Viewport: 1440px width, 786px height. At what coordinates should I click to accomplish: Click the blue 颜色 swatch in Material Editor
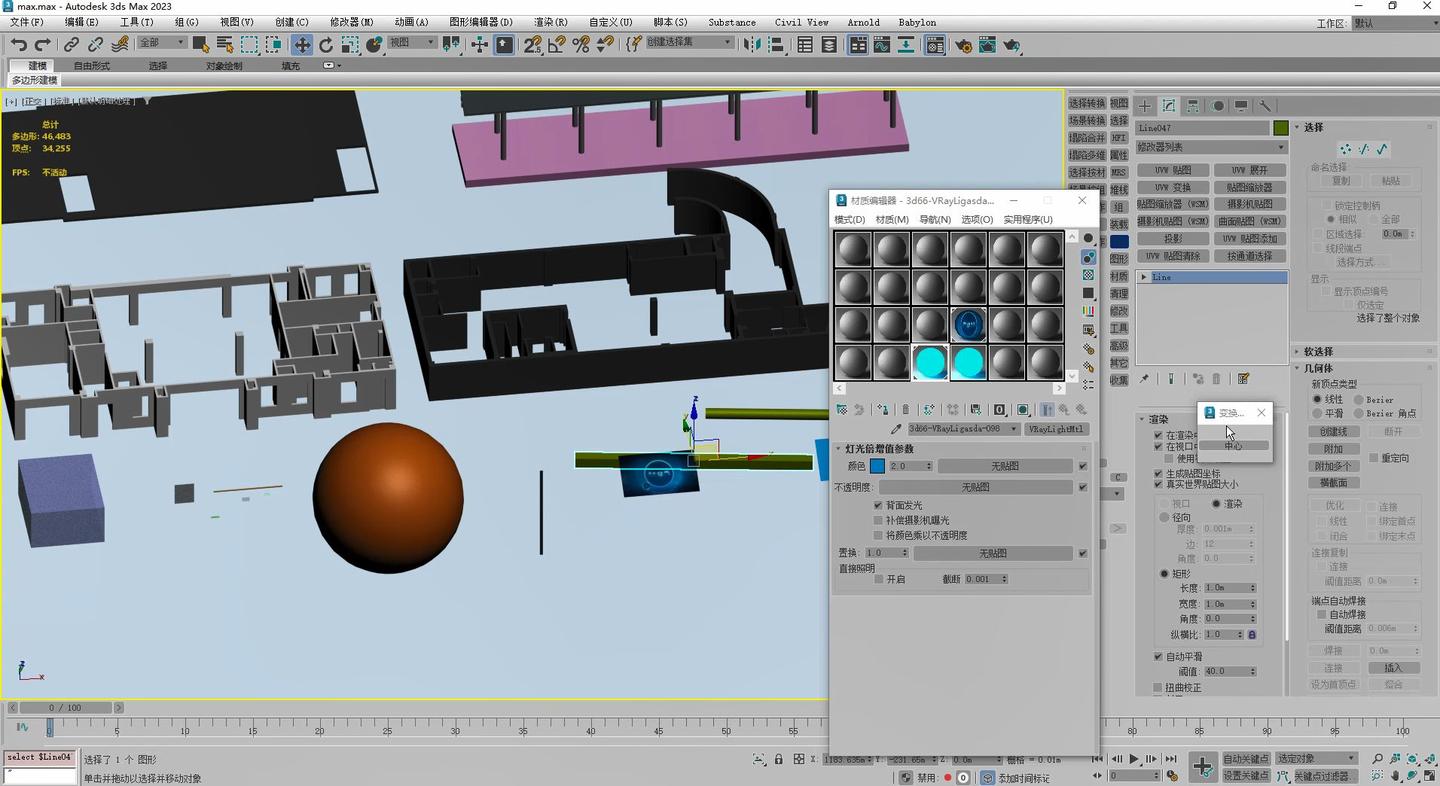877,466
